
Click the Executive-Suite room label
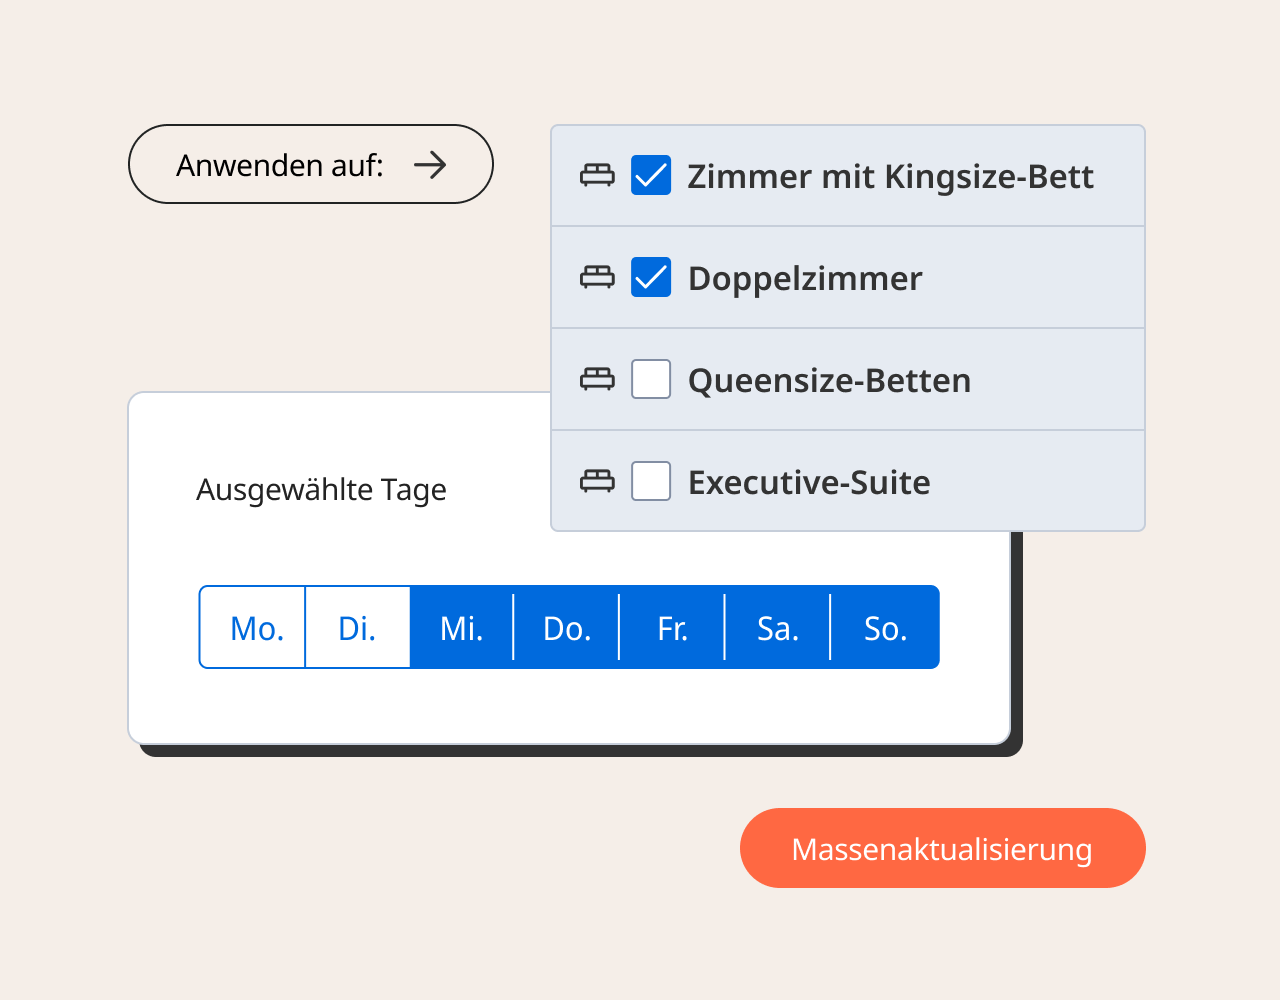click(809, 483)
